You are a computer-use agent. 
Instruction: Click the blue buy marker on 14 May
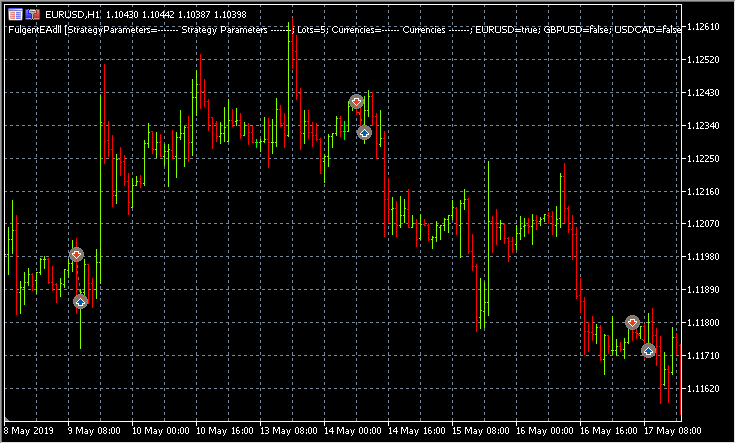[364, 132]
